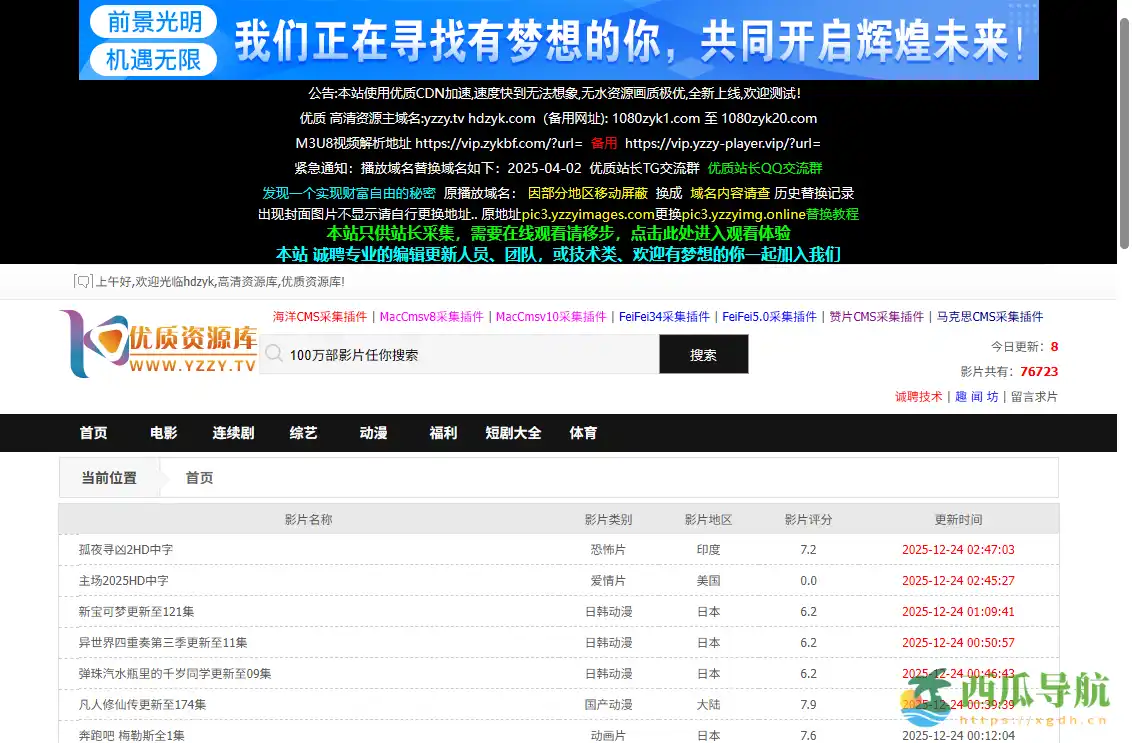
Task: Open the movie 孤夜寻凶2HD中字
Action: point(128,549)
